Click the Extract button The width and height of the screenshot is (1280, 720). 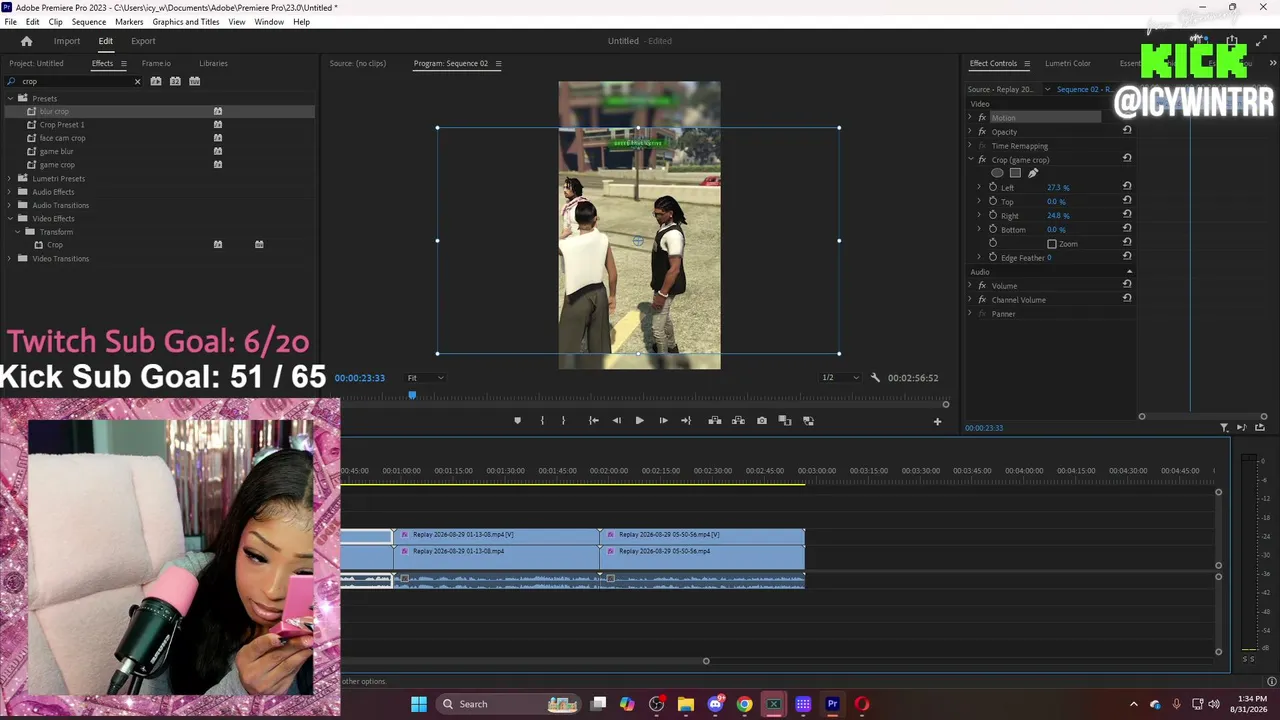pyautogui.click(x=738, y=421)
